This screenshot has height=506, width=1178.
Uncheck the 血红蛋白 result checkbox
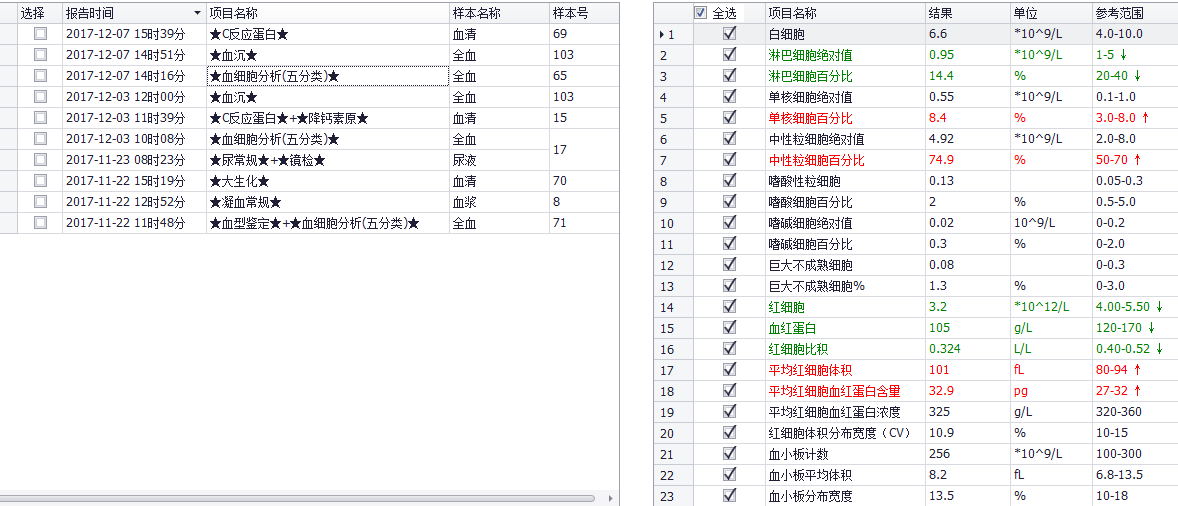pyautogui.click(x=729, y=328)
